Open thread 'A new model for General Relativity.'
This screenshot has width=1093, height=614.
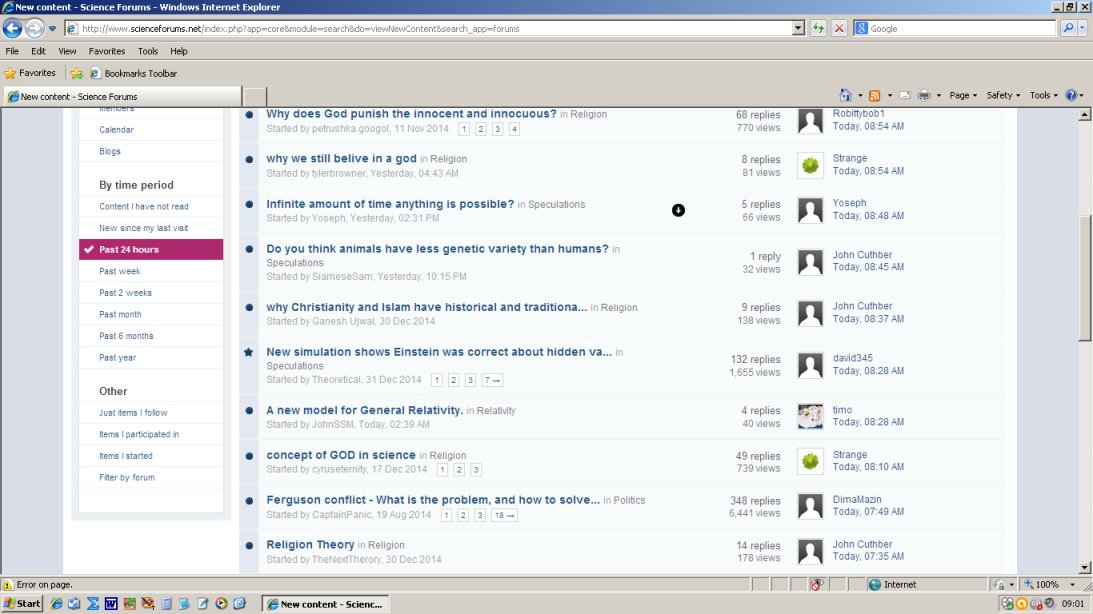364,410
